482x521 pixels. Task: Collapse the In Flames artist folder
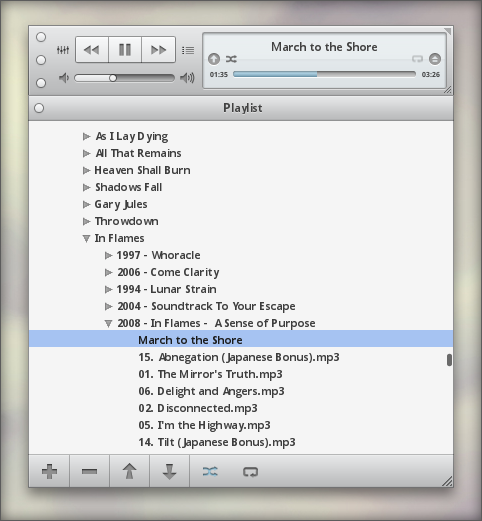click(x=86, y=239)
